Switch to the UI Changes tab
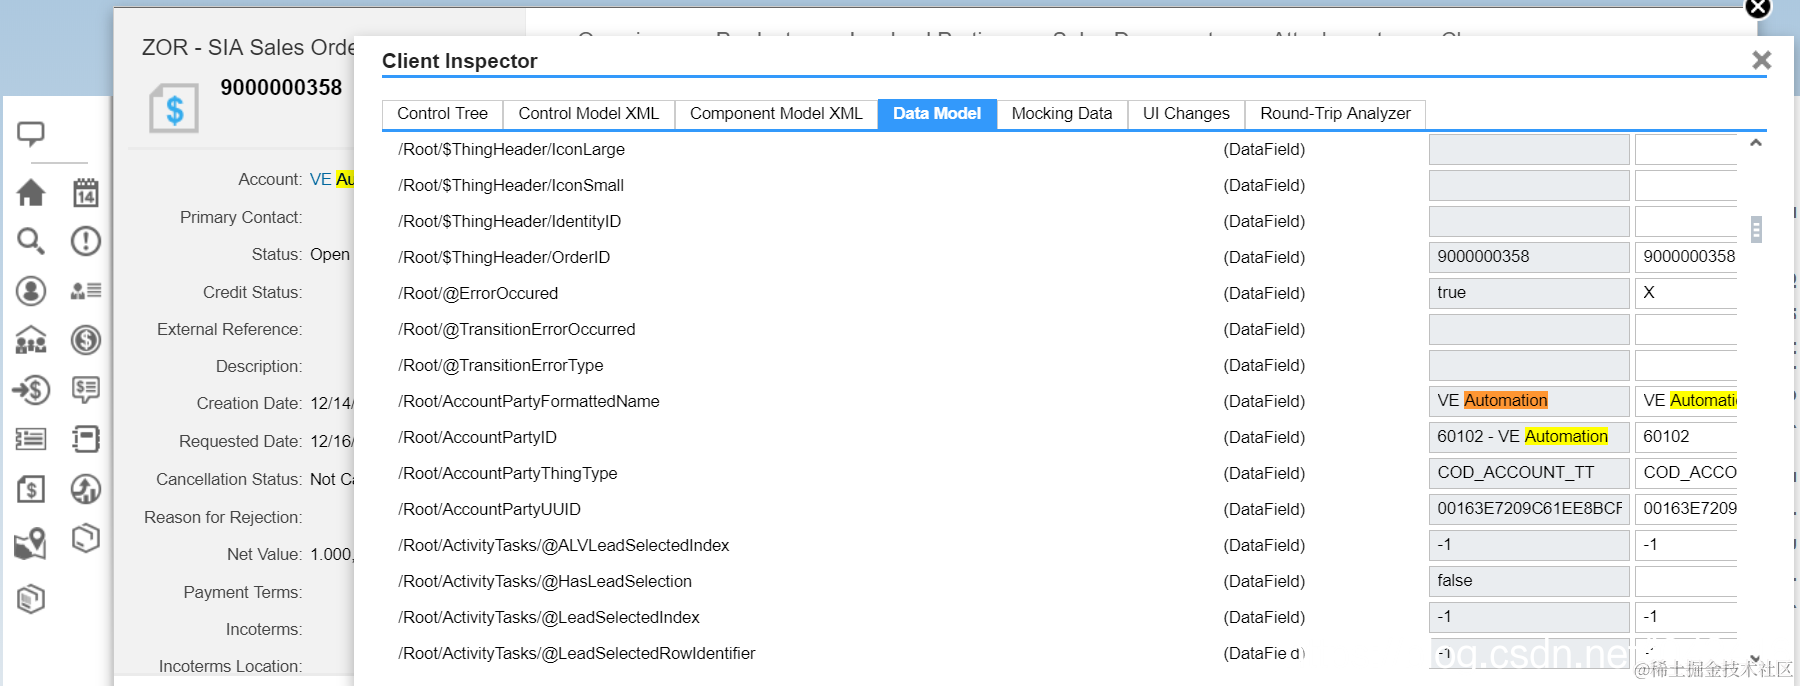Screen dimensions: 1800x686 click(x=1186, y=114)
